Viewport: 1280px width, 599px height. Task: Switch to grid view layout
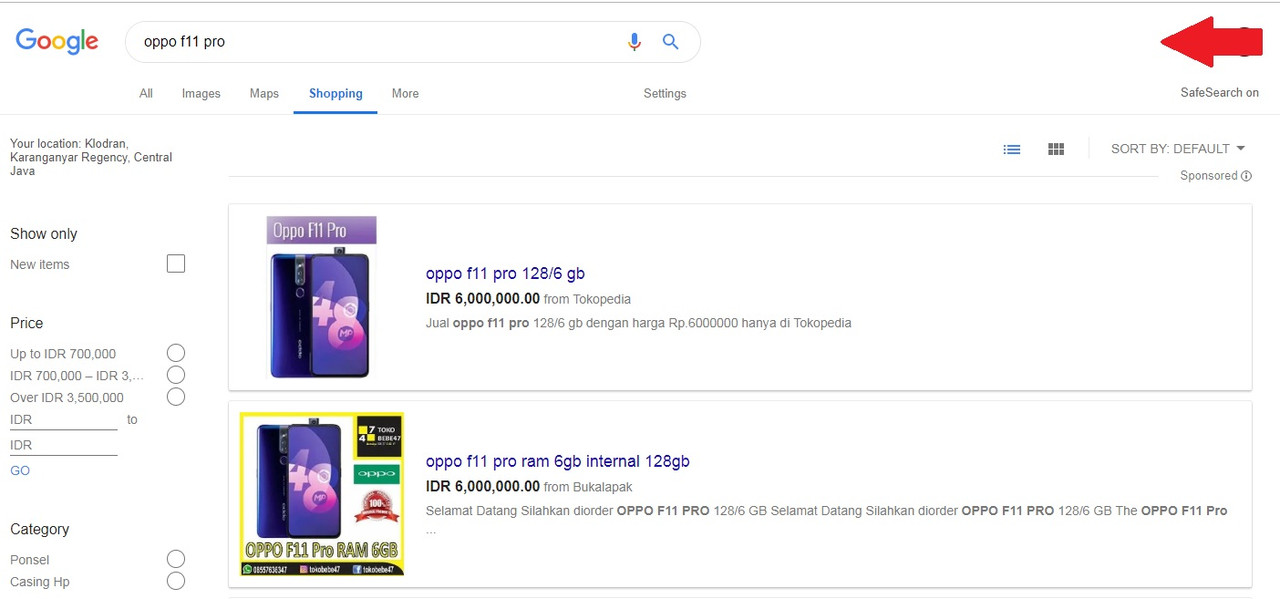pos(1056,149)
